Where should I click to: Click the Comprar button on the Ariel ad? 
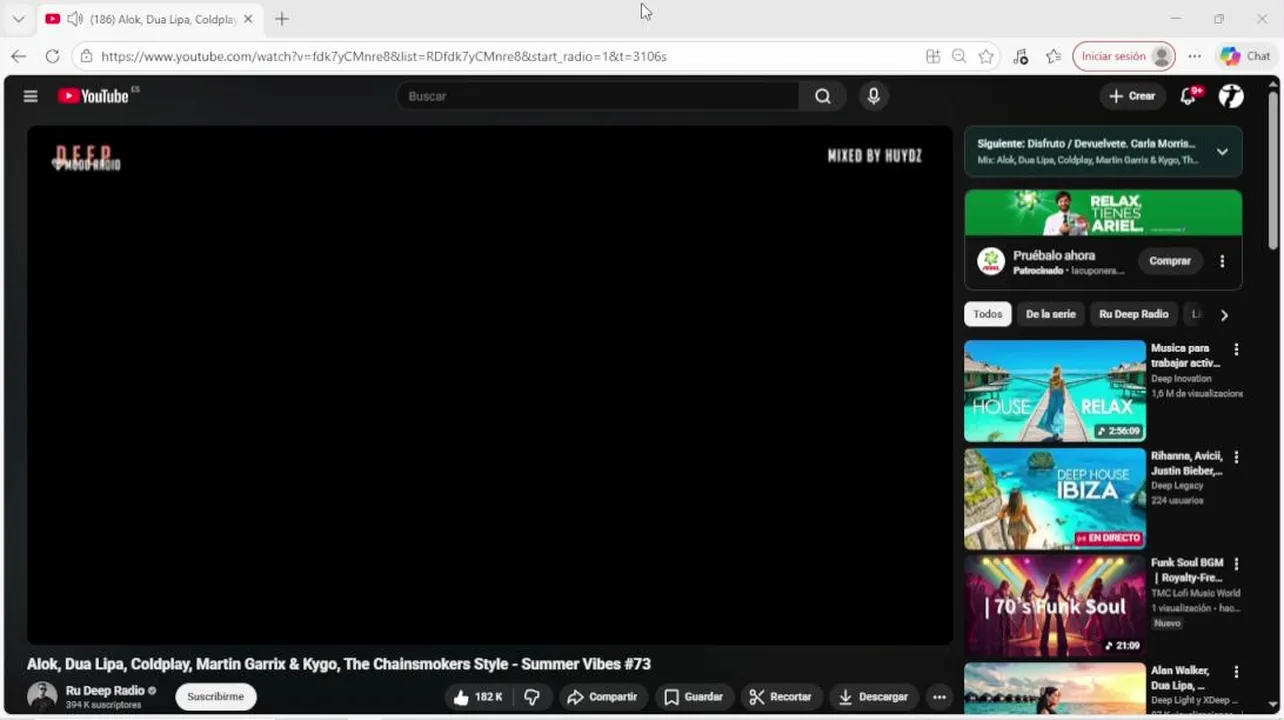pos(1170,261)
